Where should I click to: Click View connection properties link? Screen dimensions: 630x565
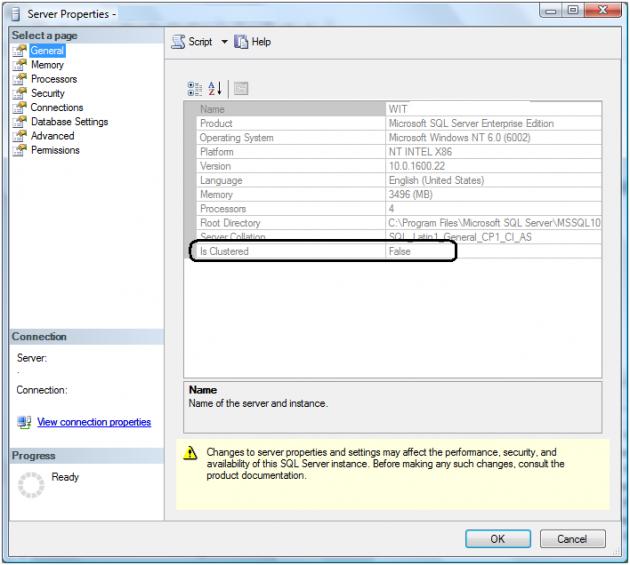tap(94, 422)
